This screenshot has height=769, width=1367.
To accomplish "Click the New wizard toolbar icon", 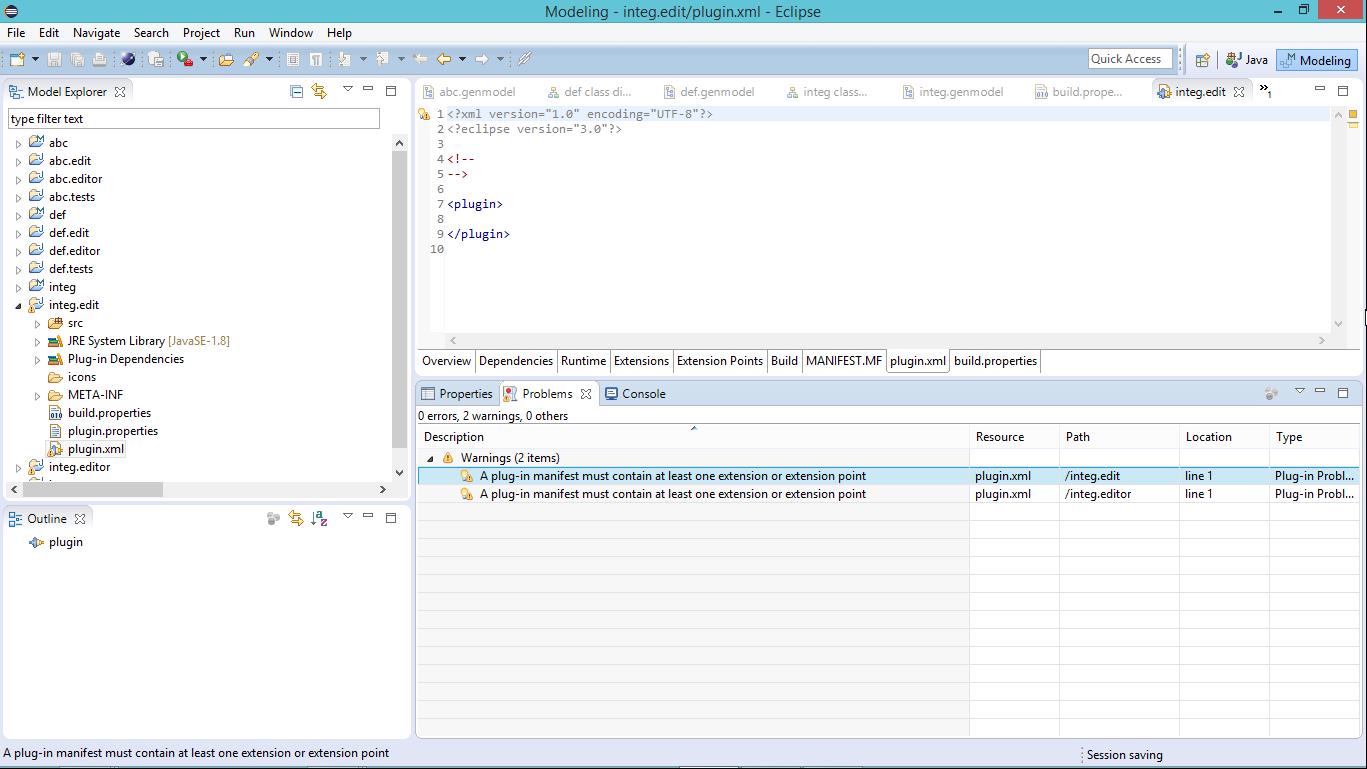I will click(17, 60).
